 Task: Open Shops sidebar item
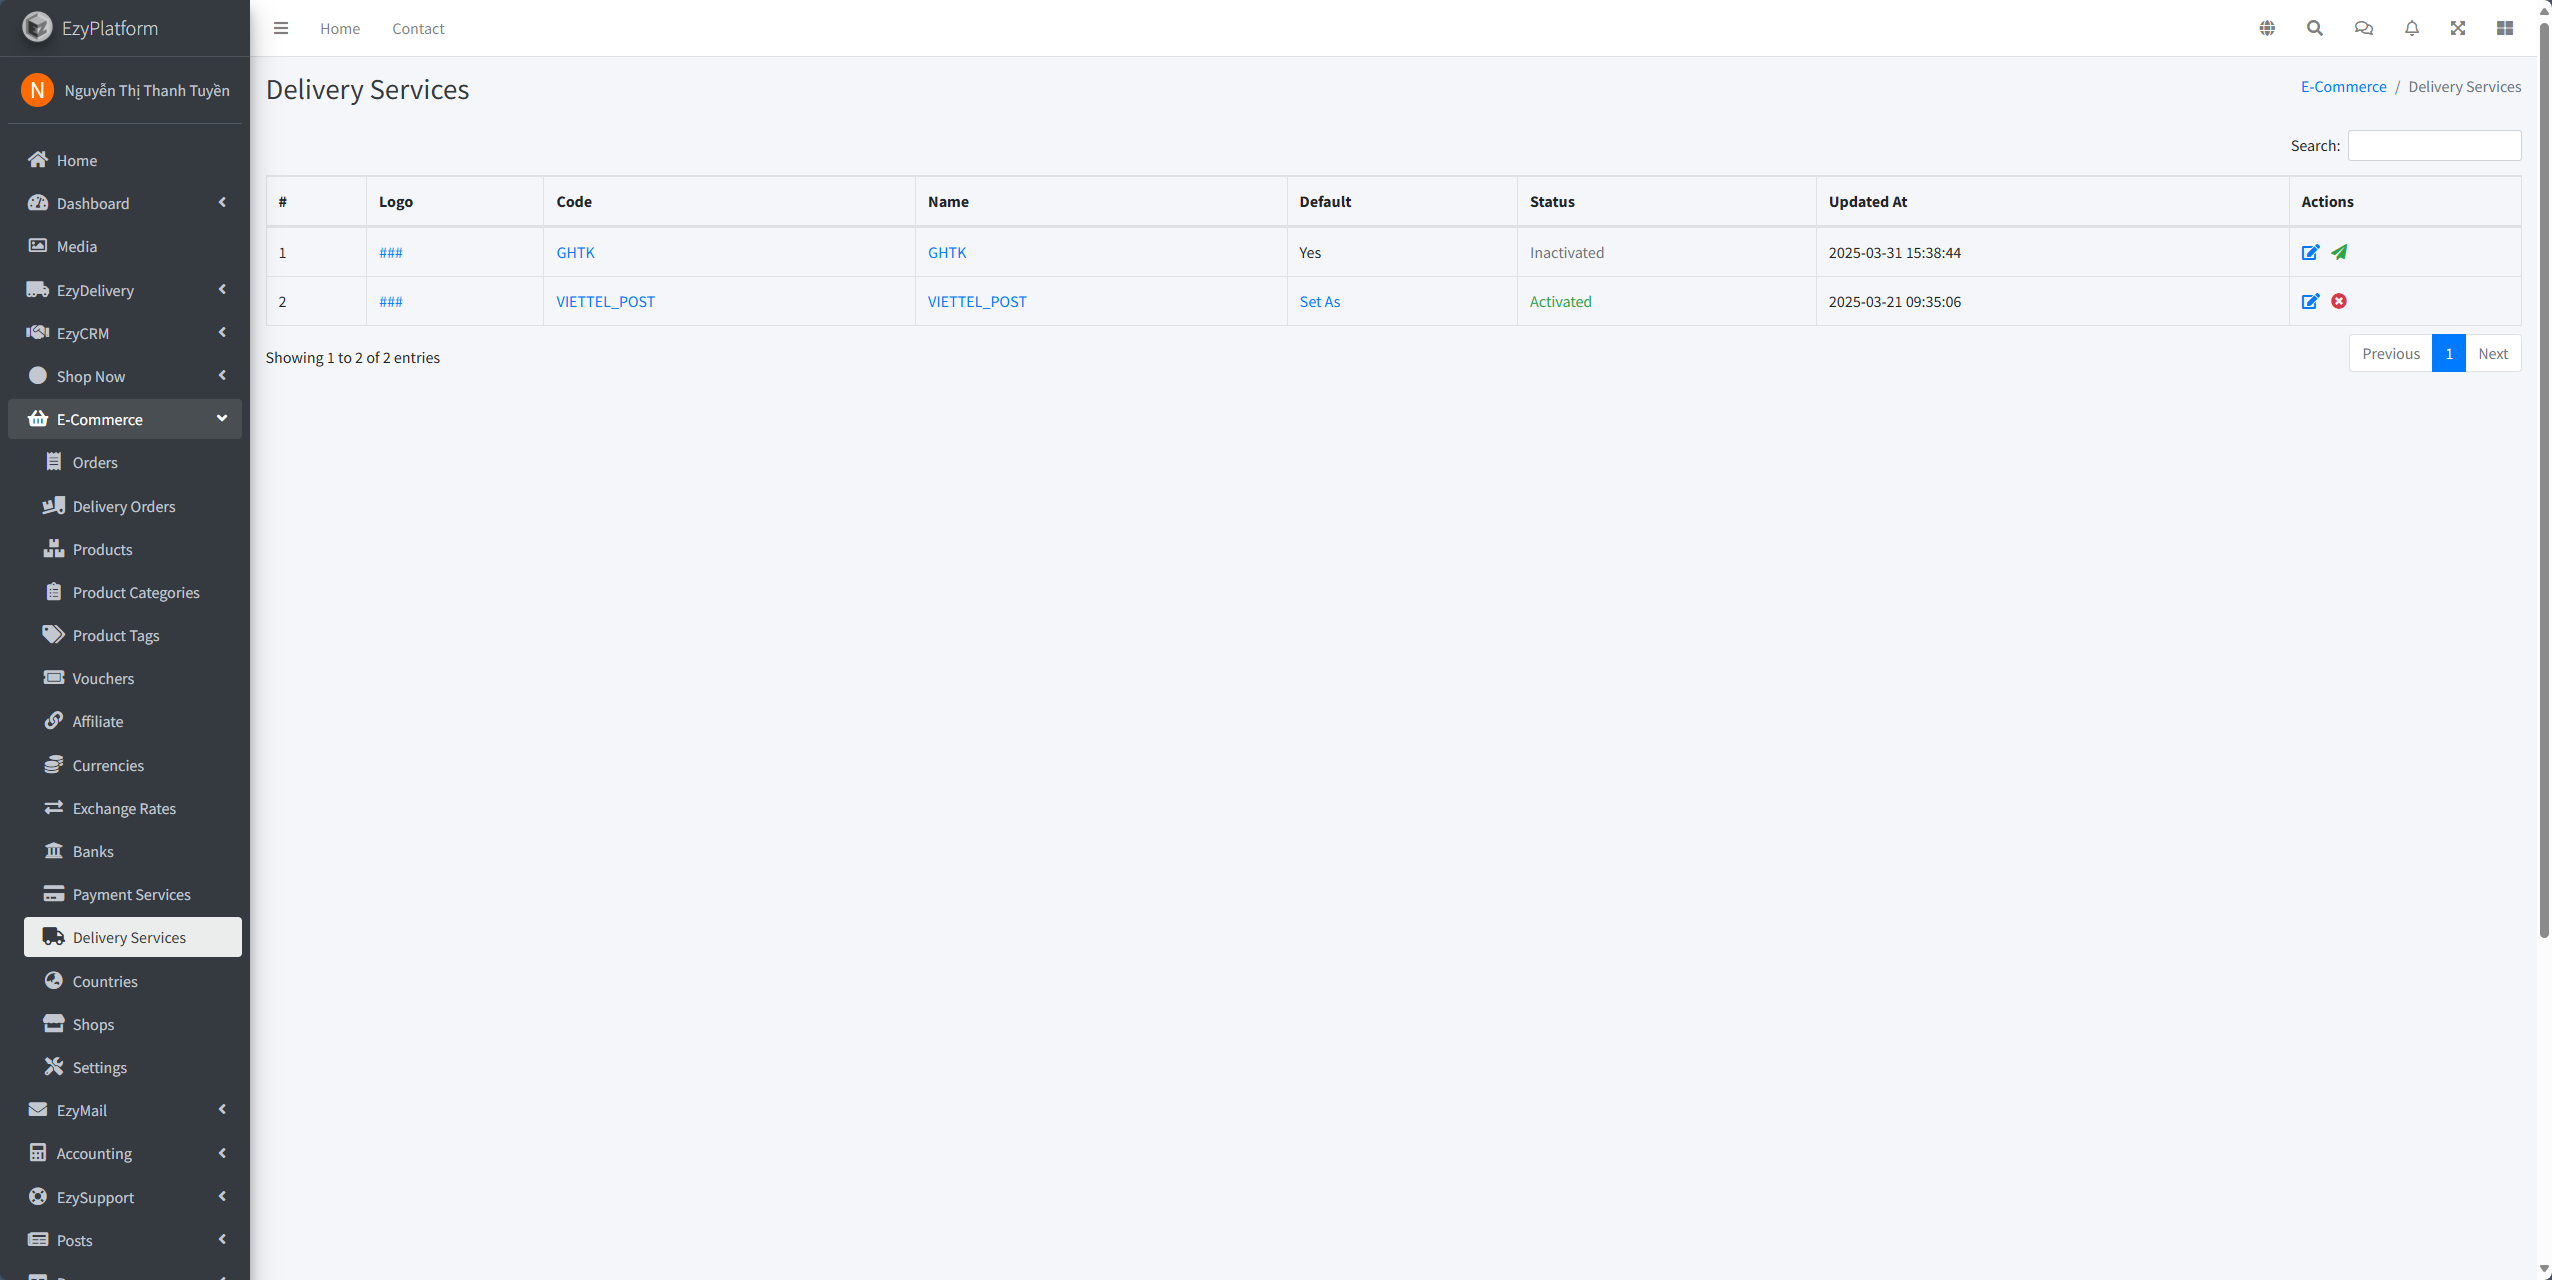tap(133, 1024)
